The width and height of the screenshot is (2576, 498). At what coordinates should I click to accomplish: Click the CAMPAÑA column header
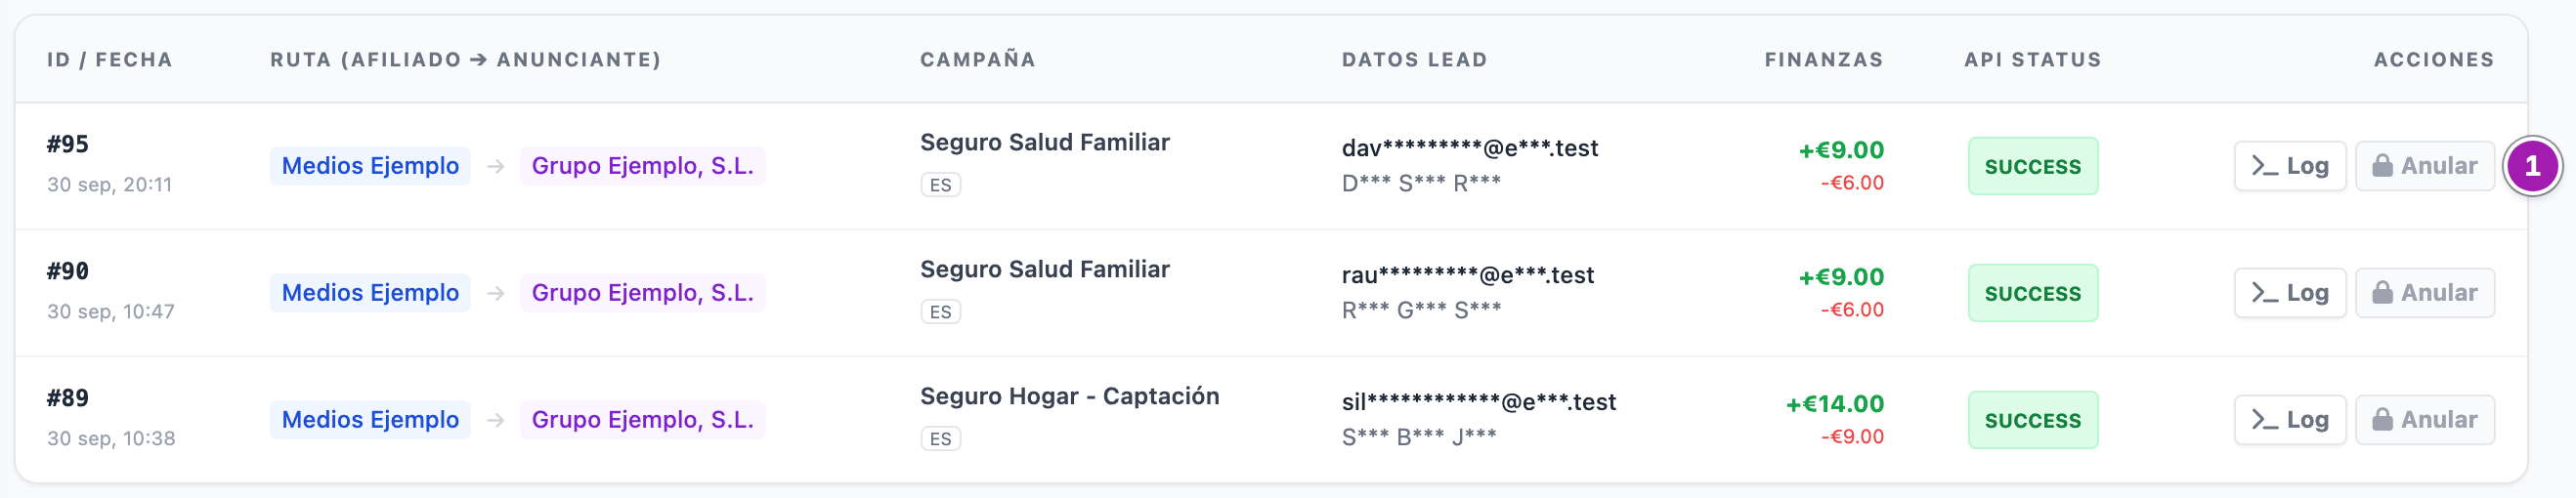coord(977,59)
